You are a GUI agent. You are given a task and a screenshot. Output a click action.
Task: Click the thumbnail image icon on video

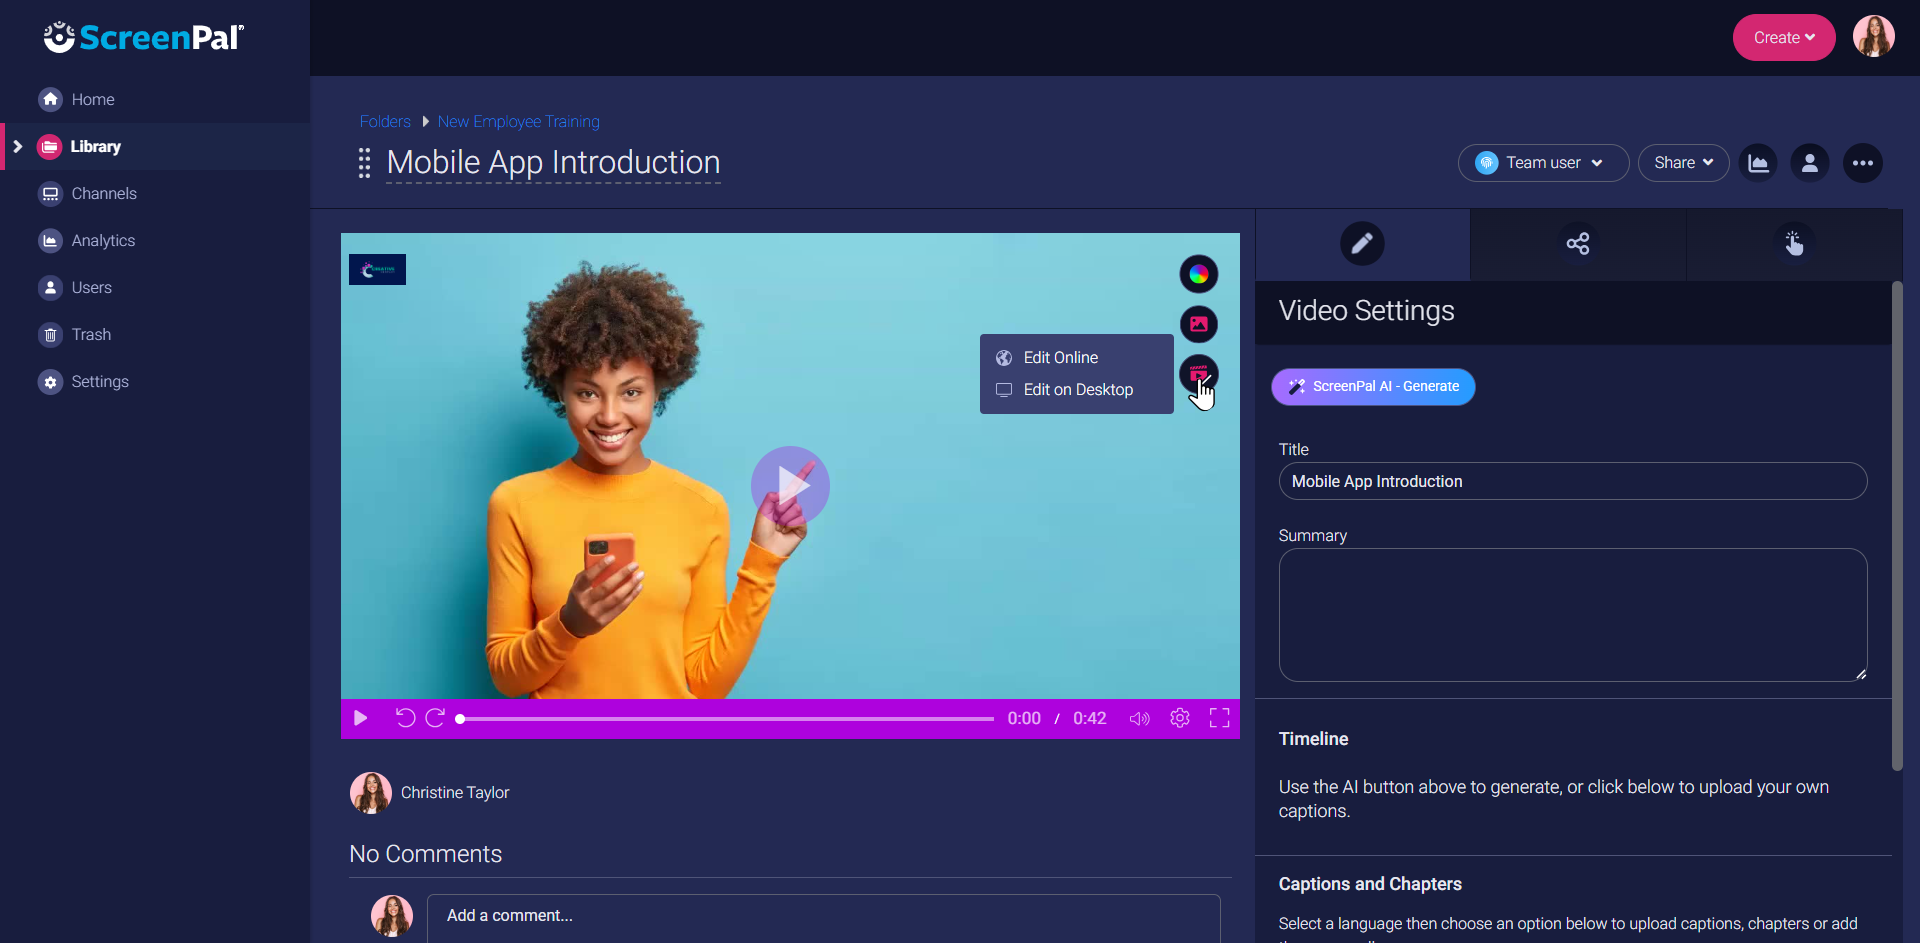pos(1198,324)
